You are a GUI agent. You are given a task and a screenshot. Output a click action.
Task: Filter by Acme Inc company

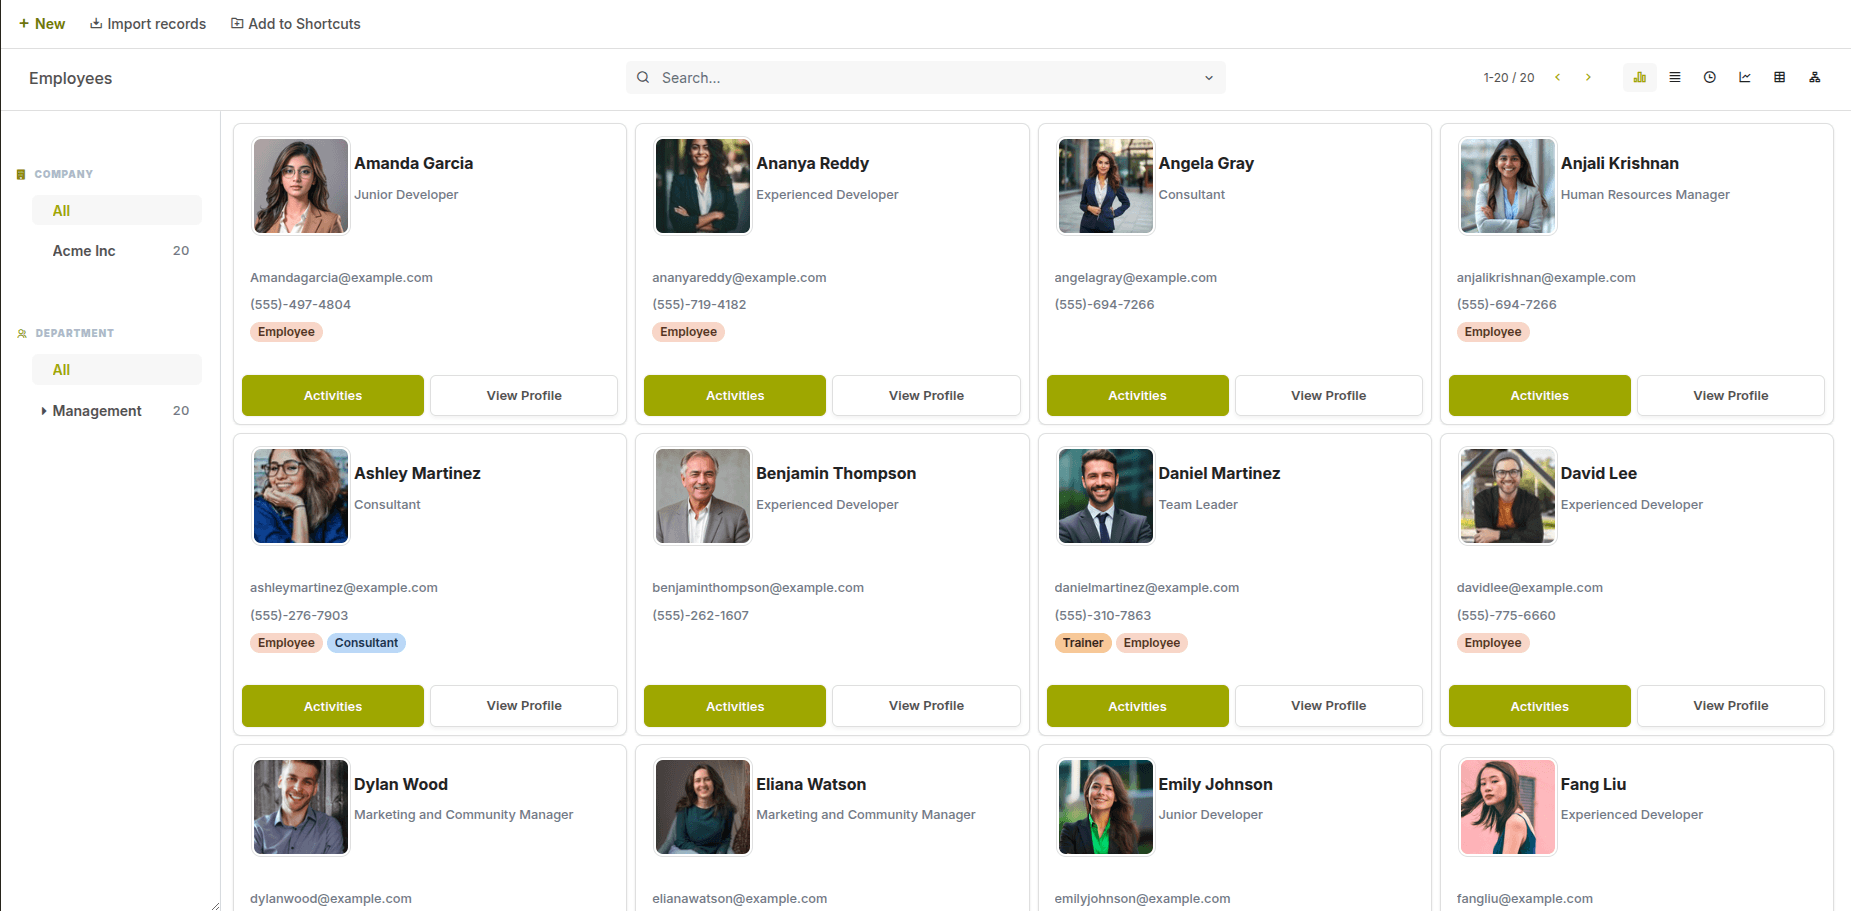pos(84,251)
